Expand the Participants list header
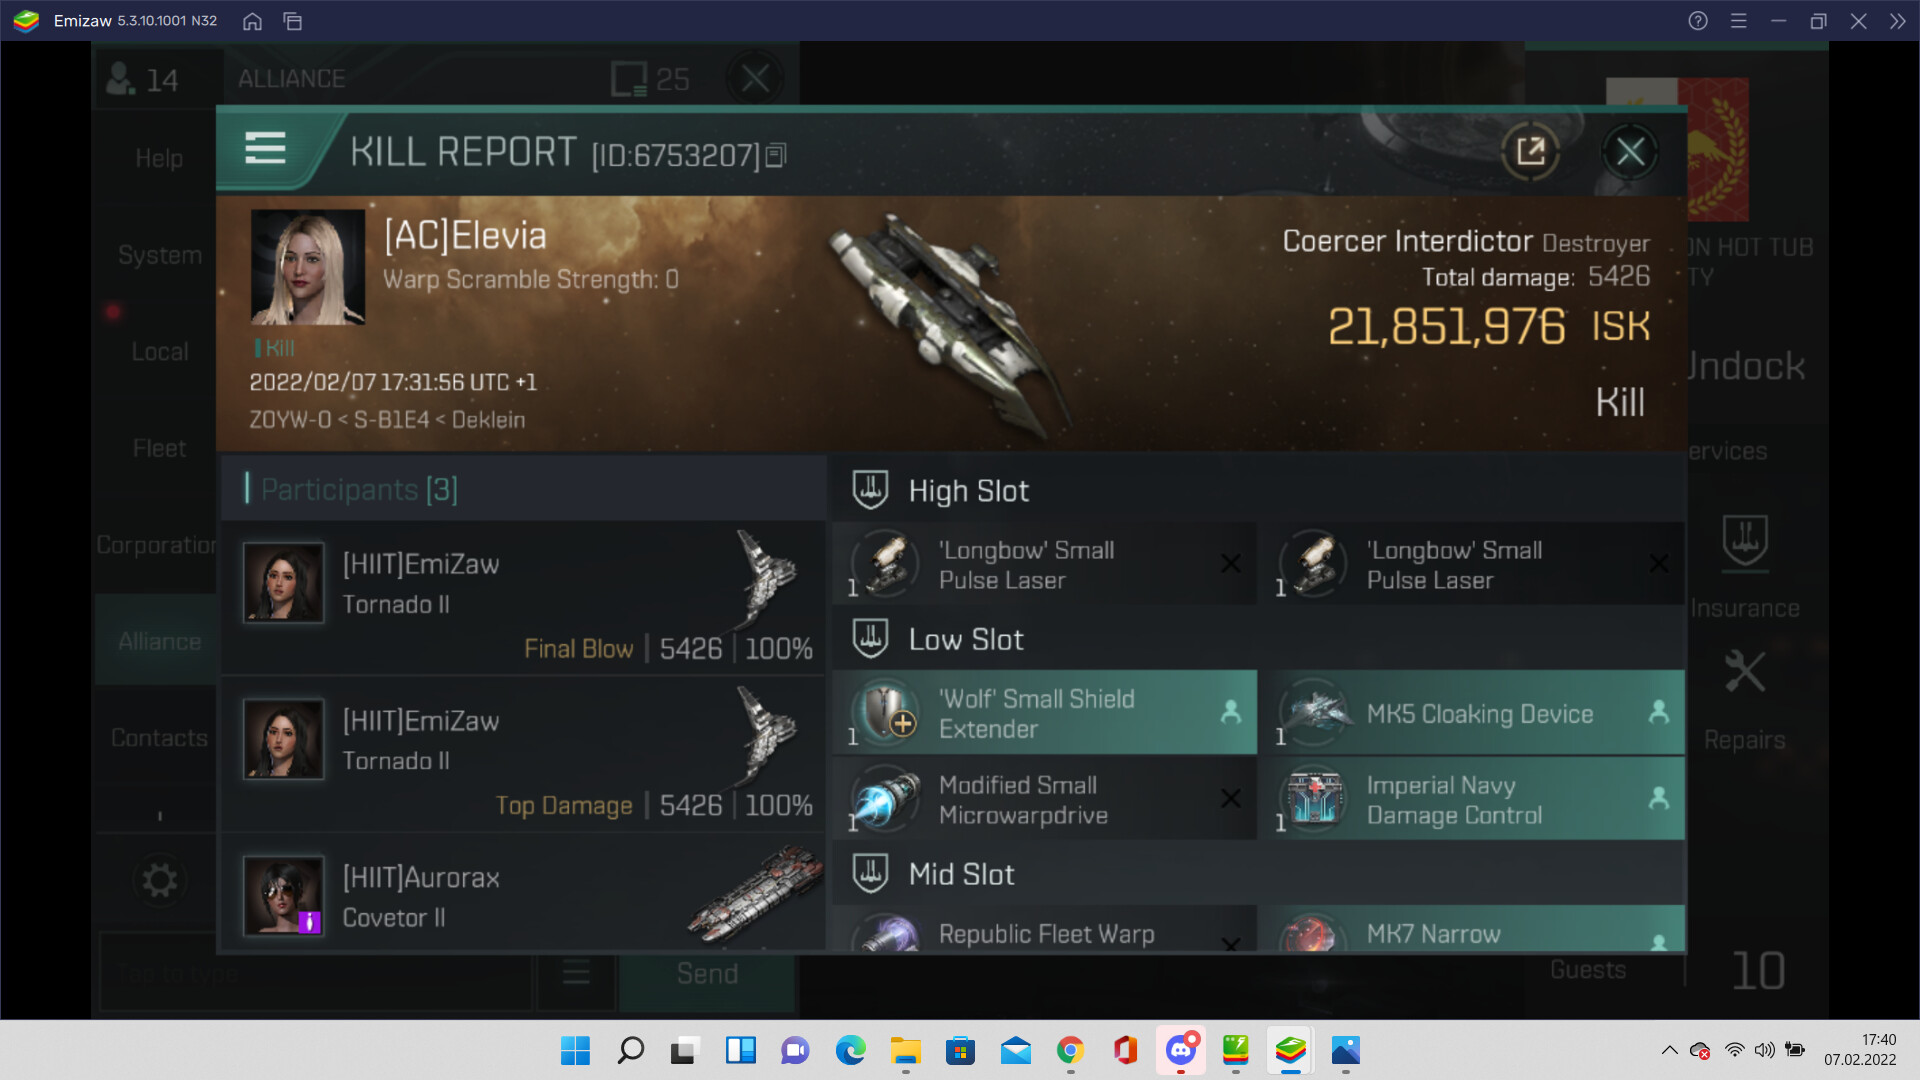 pos(358,490)
